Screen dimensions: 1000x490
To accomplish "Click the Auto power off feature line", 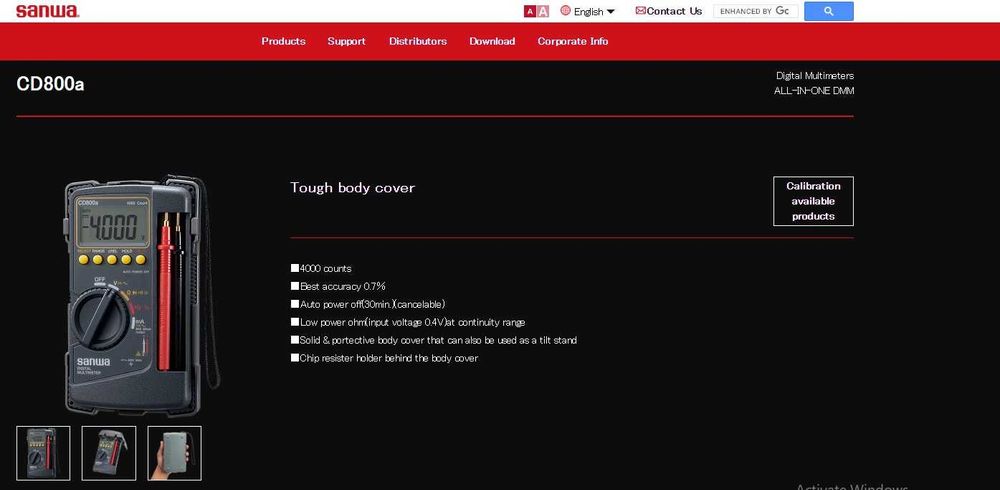I will tap(368, 304).
